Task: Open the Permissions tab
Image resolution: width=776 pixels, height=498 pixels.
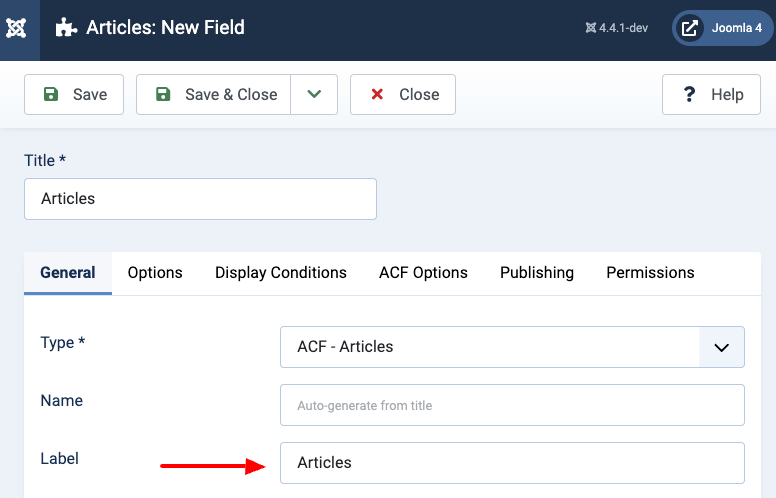Action: coord(650,273)
